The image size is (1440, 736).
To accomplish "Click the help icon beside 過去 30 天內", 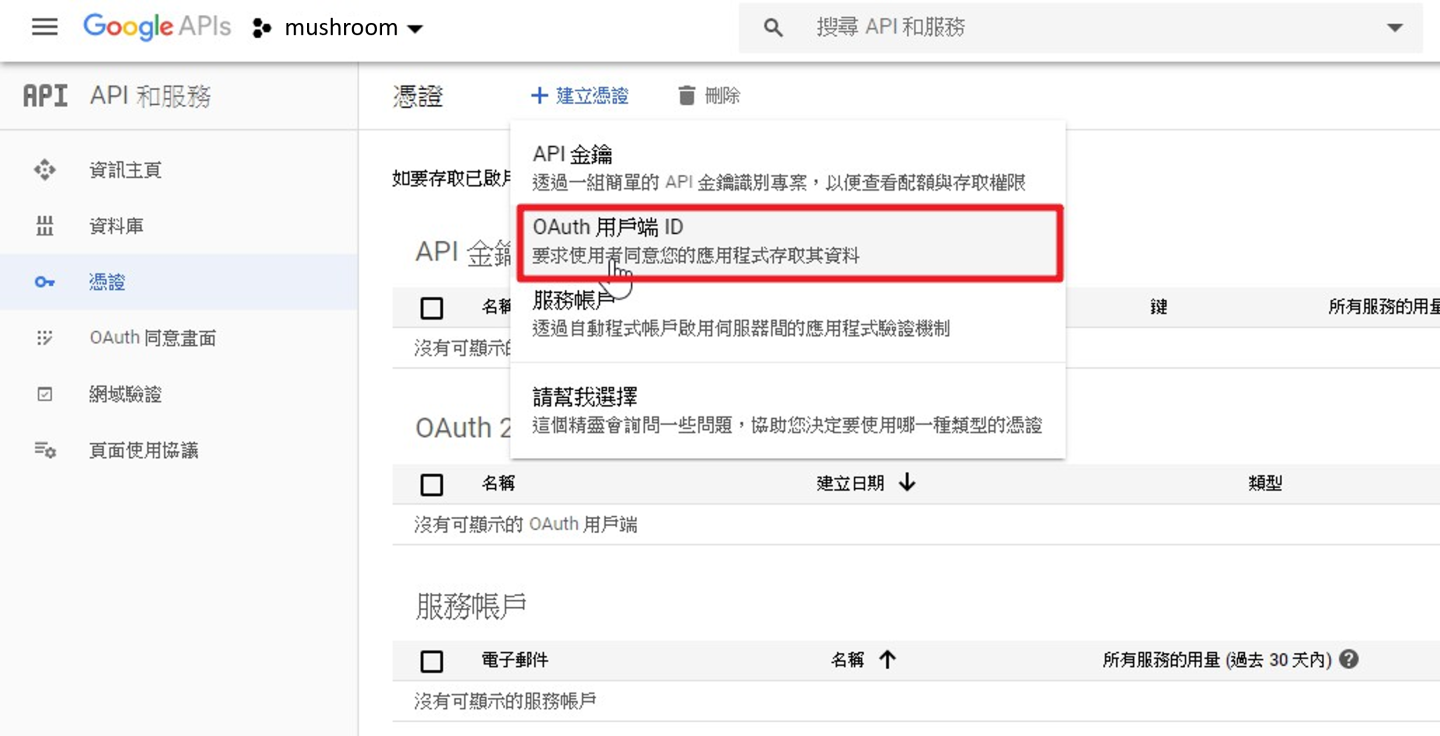I will coord(1349,659).
